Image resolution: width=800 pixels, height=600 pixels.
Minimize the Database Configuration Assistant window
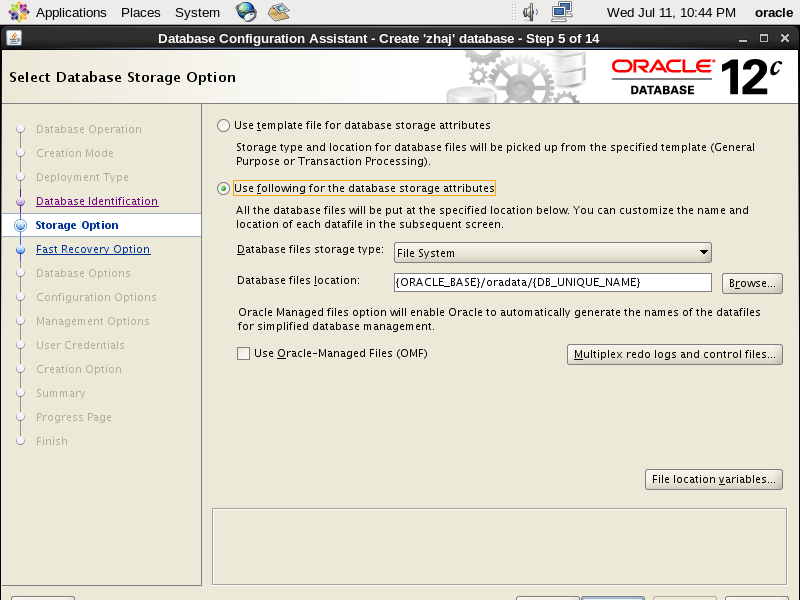(743, 39)
